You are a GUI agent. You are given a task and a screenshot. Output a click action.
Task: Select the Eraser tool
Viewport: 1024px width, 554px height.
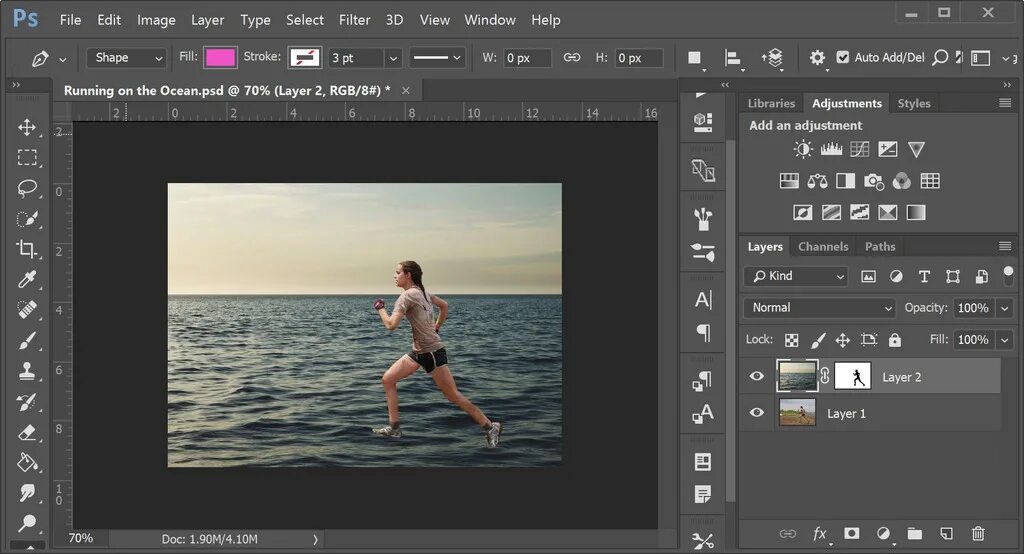click(x=27, y=433)
